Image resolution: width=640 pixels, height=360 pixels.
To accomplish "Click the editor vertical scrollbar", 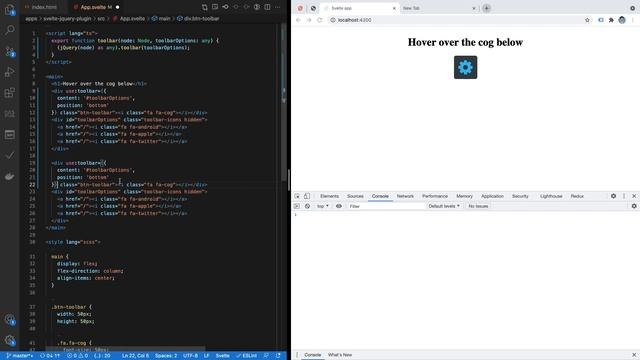I will click(284, 102).
